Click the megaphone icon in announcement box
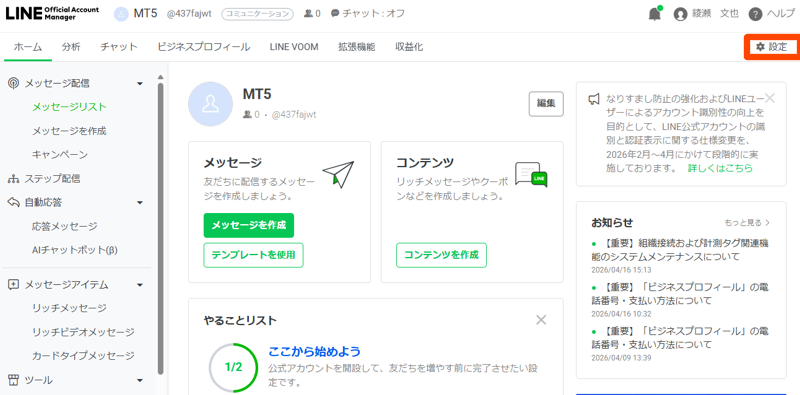 [x=593, y=99]
